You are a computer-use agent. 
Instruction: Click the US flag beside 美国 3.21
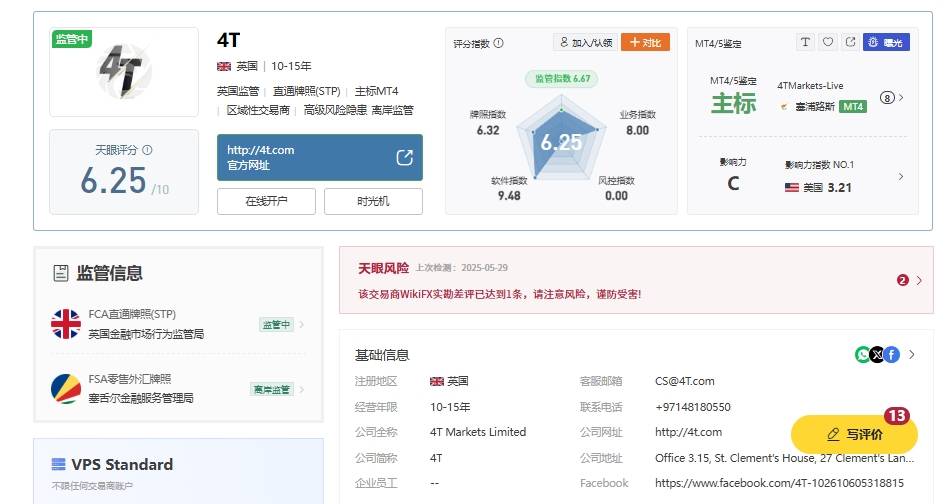792,188
